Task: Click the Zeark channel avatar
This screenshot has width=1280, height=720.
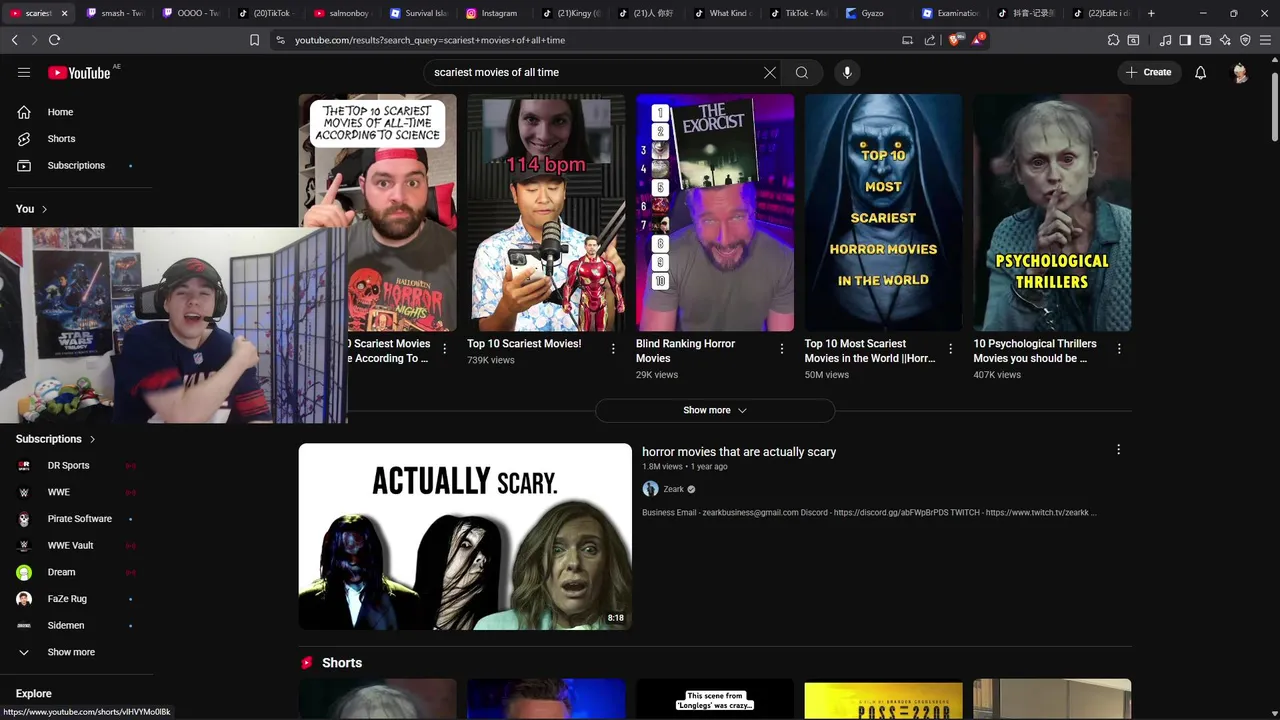Action: click(x=650, y=489)
